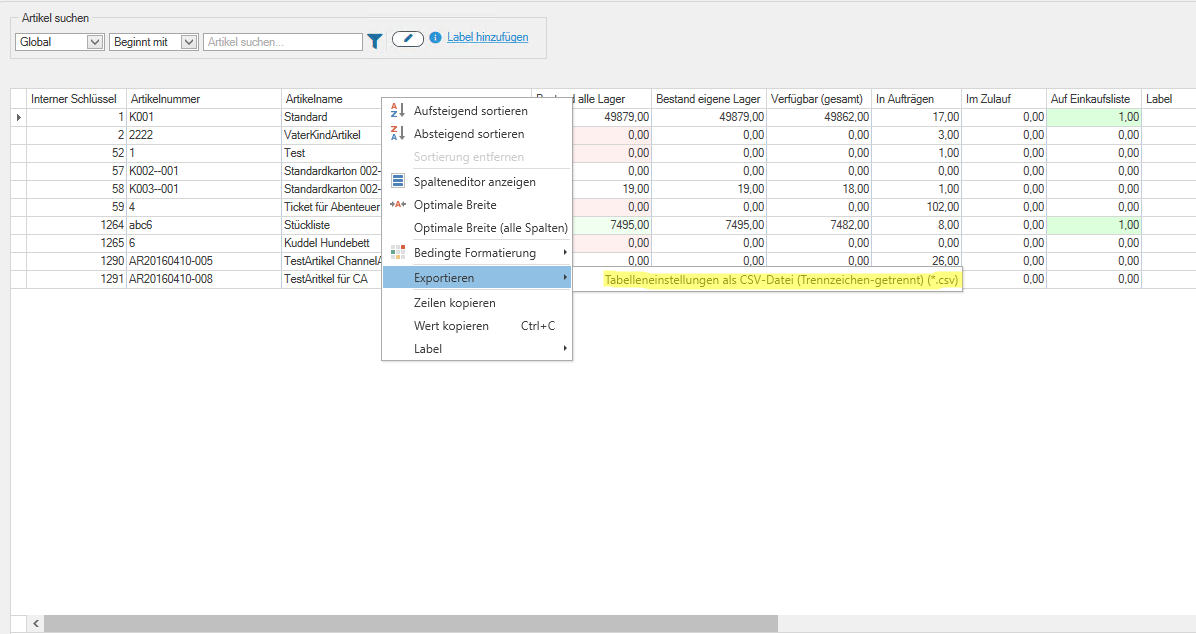The width and height of the screenshot is (1196, 634).
Task: Expand the Label submenu arrow
Action: [565, 349]
